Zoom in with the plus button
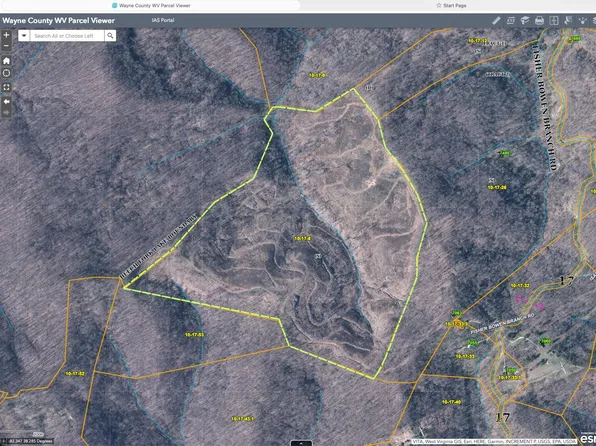 (x=6, y=35)
